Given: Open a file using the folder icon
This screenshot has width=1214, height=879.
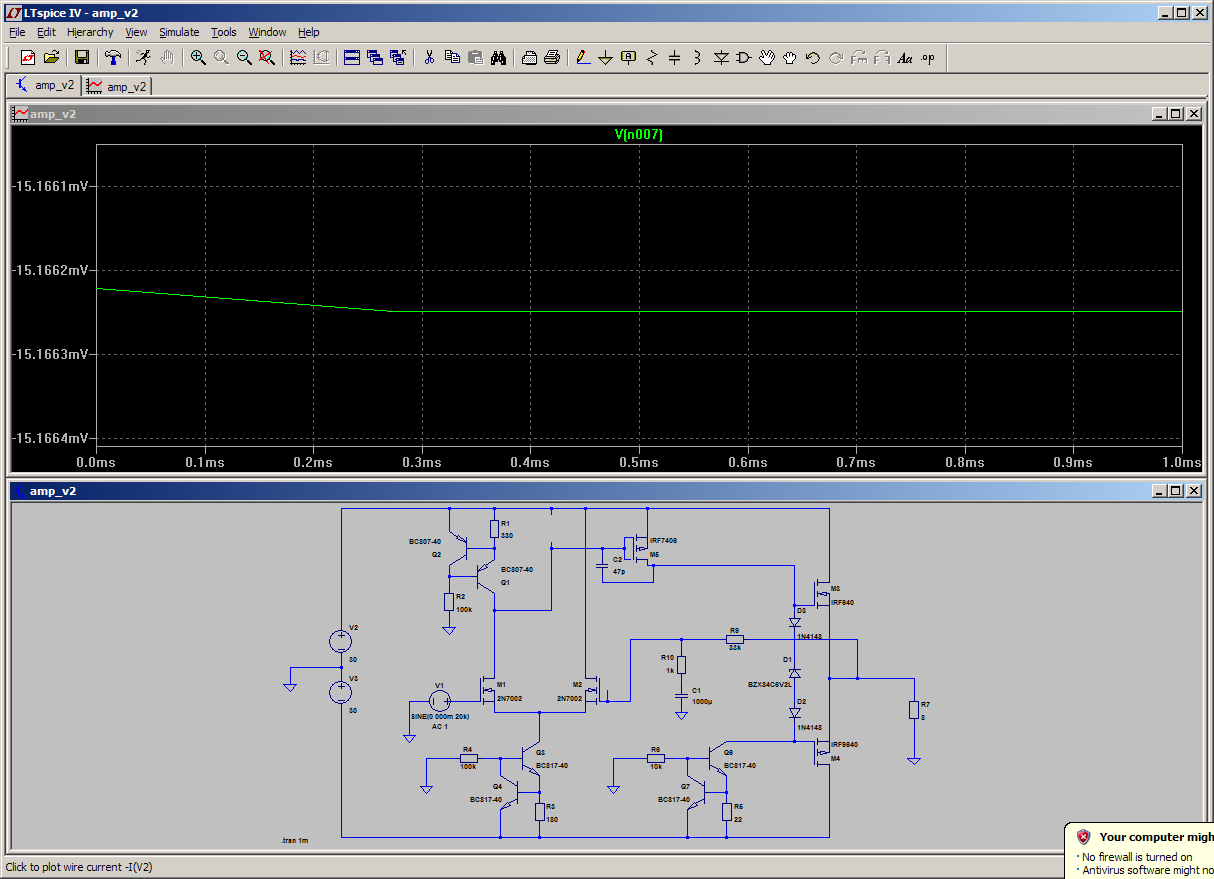Looking at the screenshot, I should (x=51, y=58).
